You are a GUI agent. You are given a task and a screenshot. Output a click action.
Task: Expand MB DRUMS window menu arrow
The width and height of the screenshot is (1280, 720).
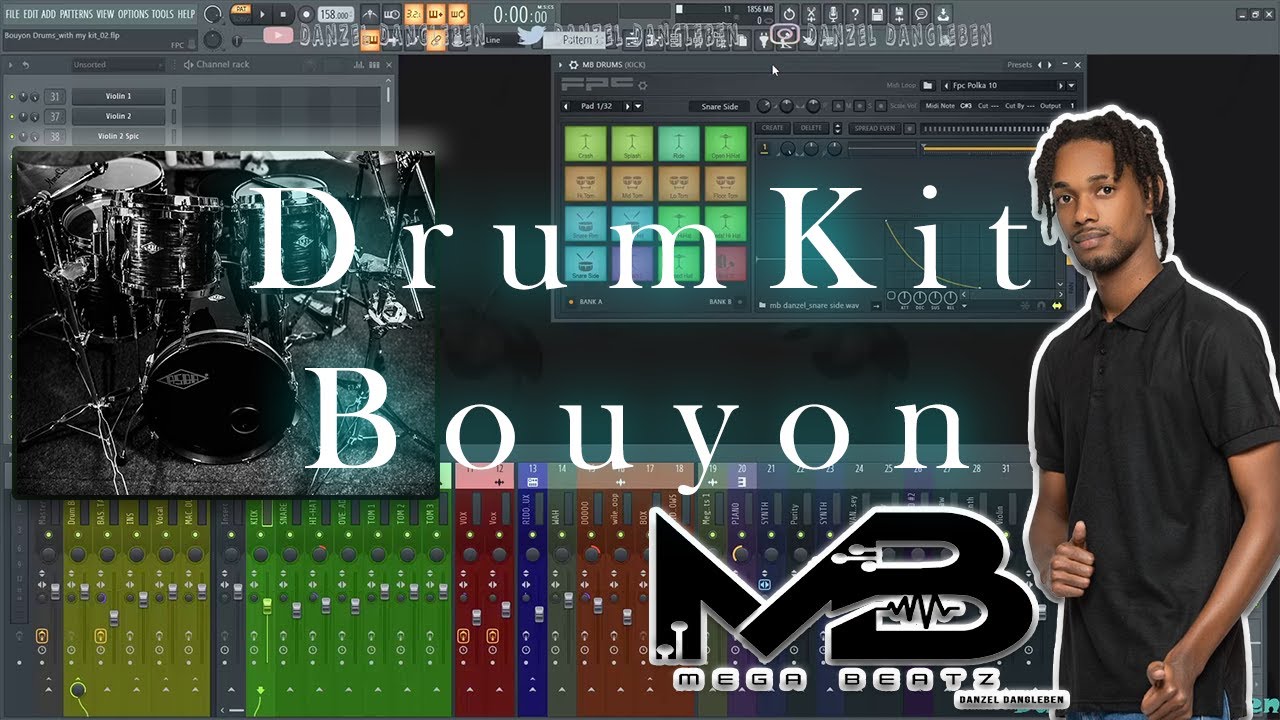(x=560, y=64)
